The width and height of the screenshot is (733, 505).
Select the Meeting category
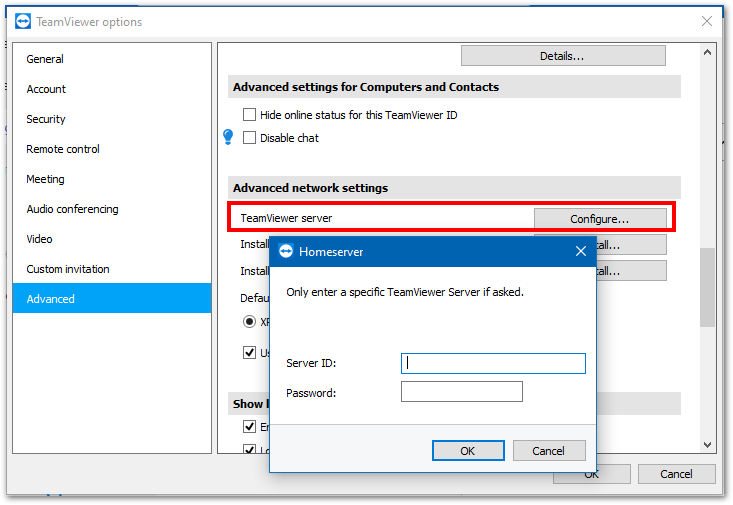(x=112, y=179)
